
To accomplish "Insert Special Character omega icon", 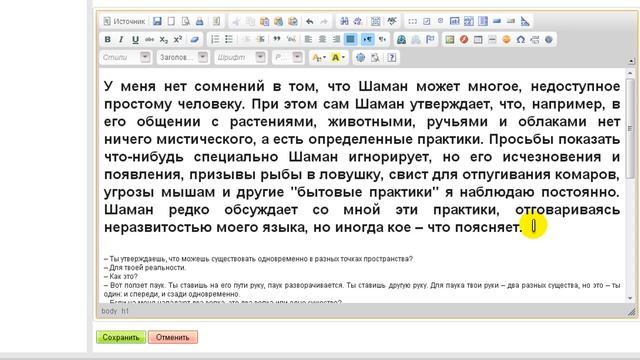I will [520, 40].
